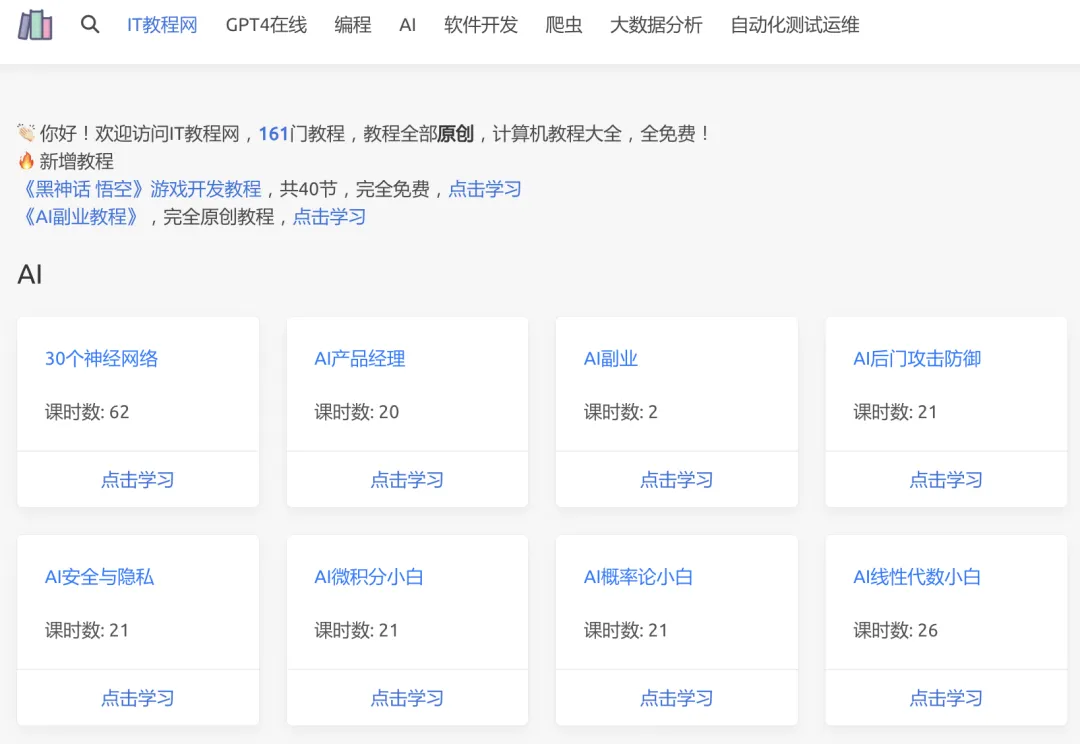Click 点击学习 in AI后门攻击防御 card
1080x744 pixels.
(946, 480)
